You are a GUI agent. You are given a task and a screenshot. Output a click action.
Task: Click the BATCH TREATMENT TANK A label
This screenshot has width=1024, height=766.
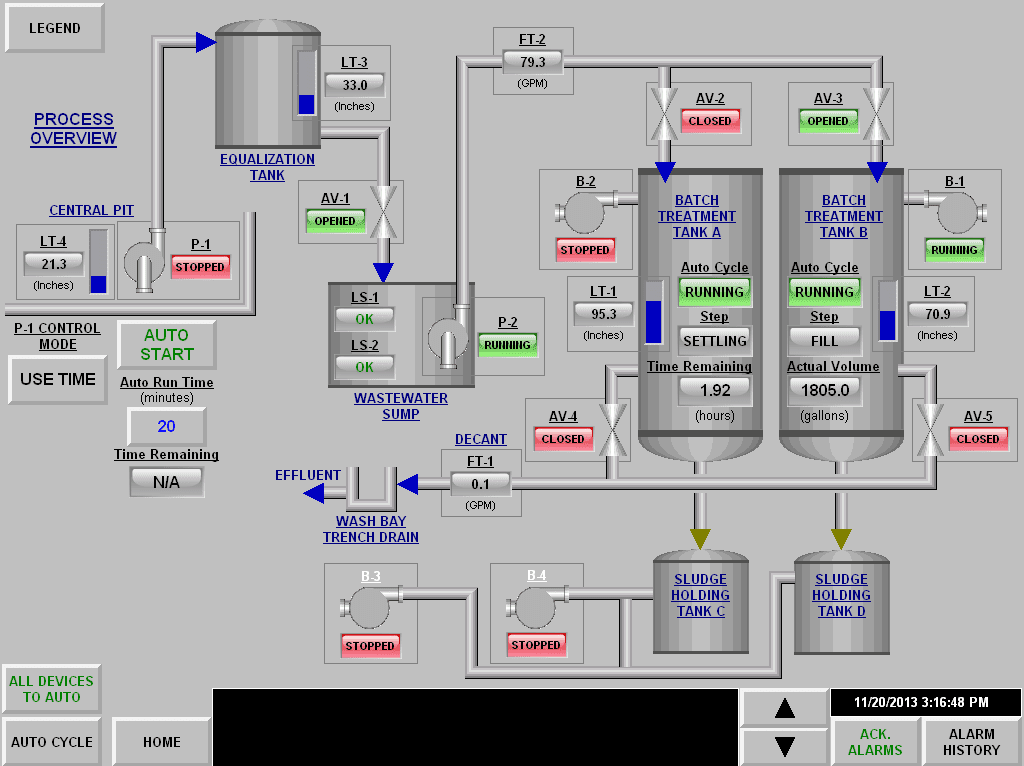(x=697, y=216)
